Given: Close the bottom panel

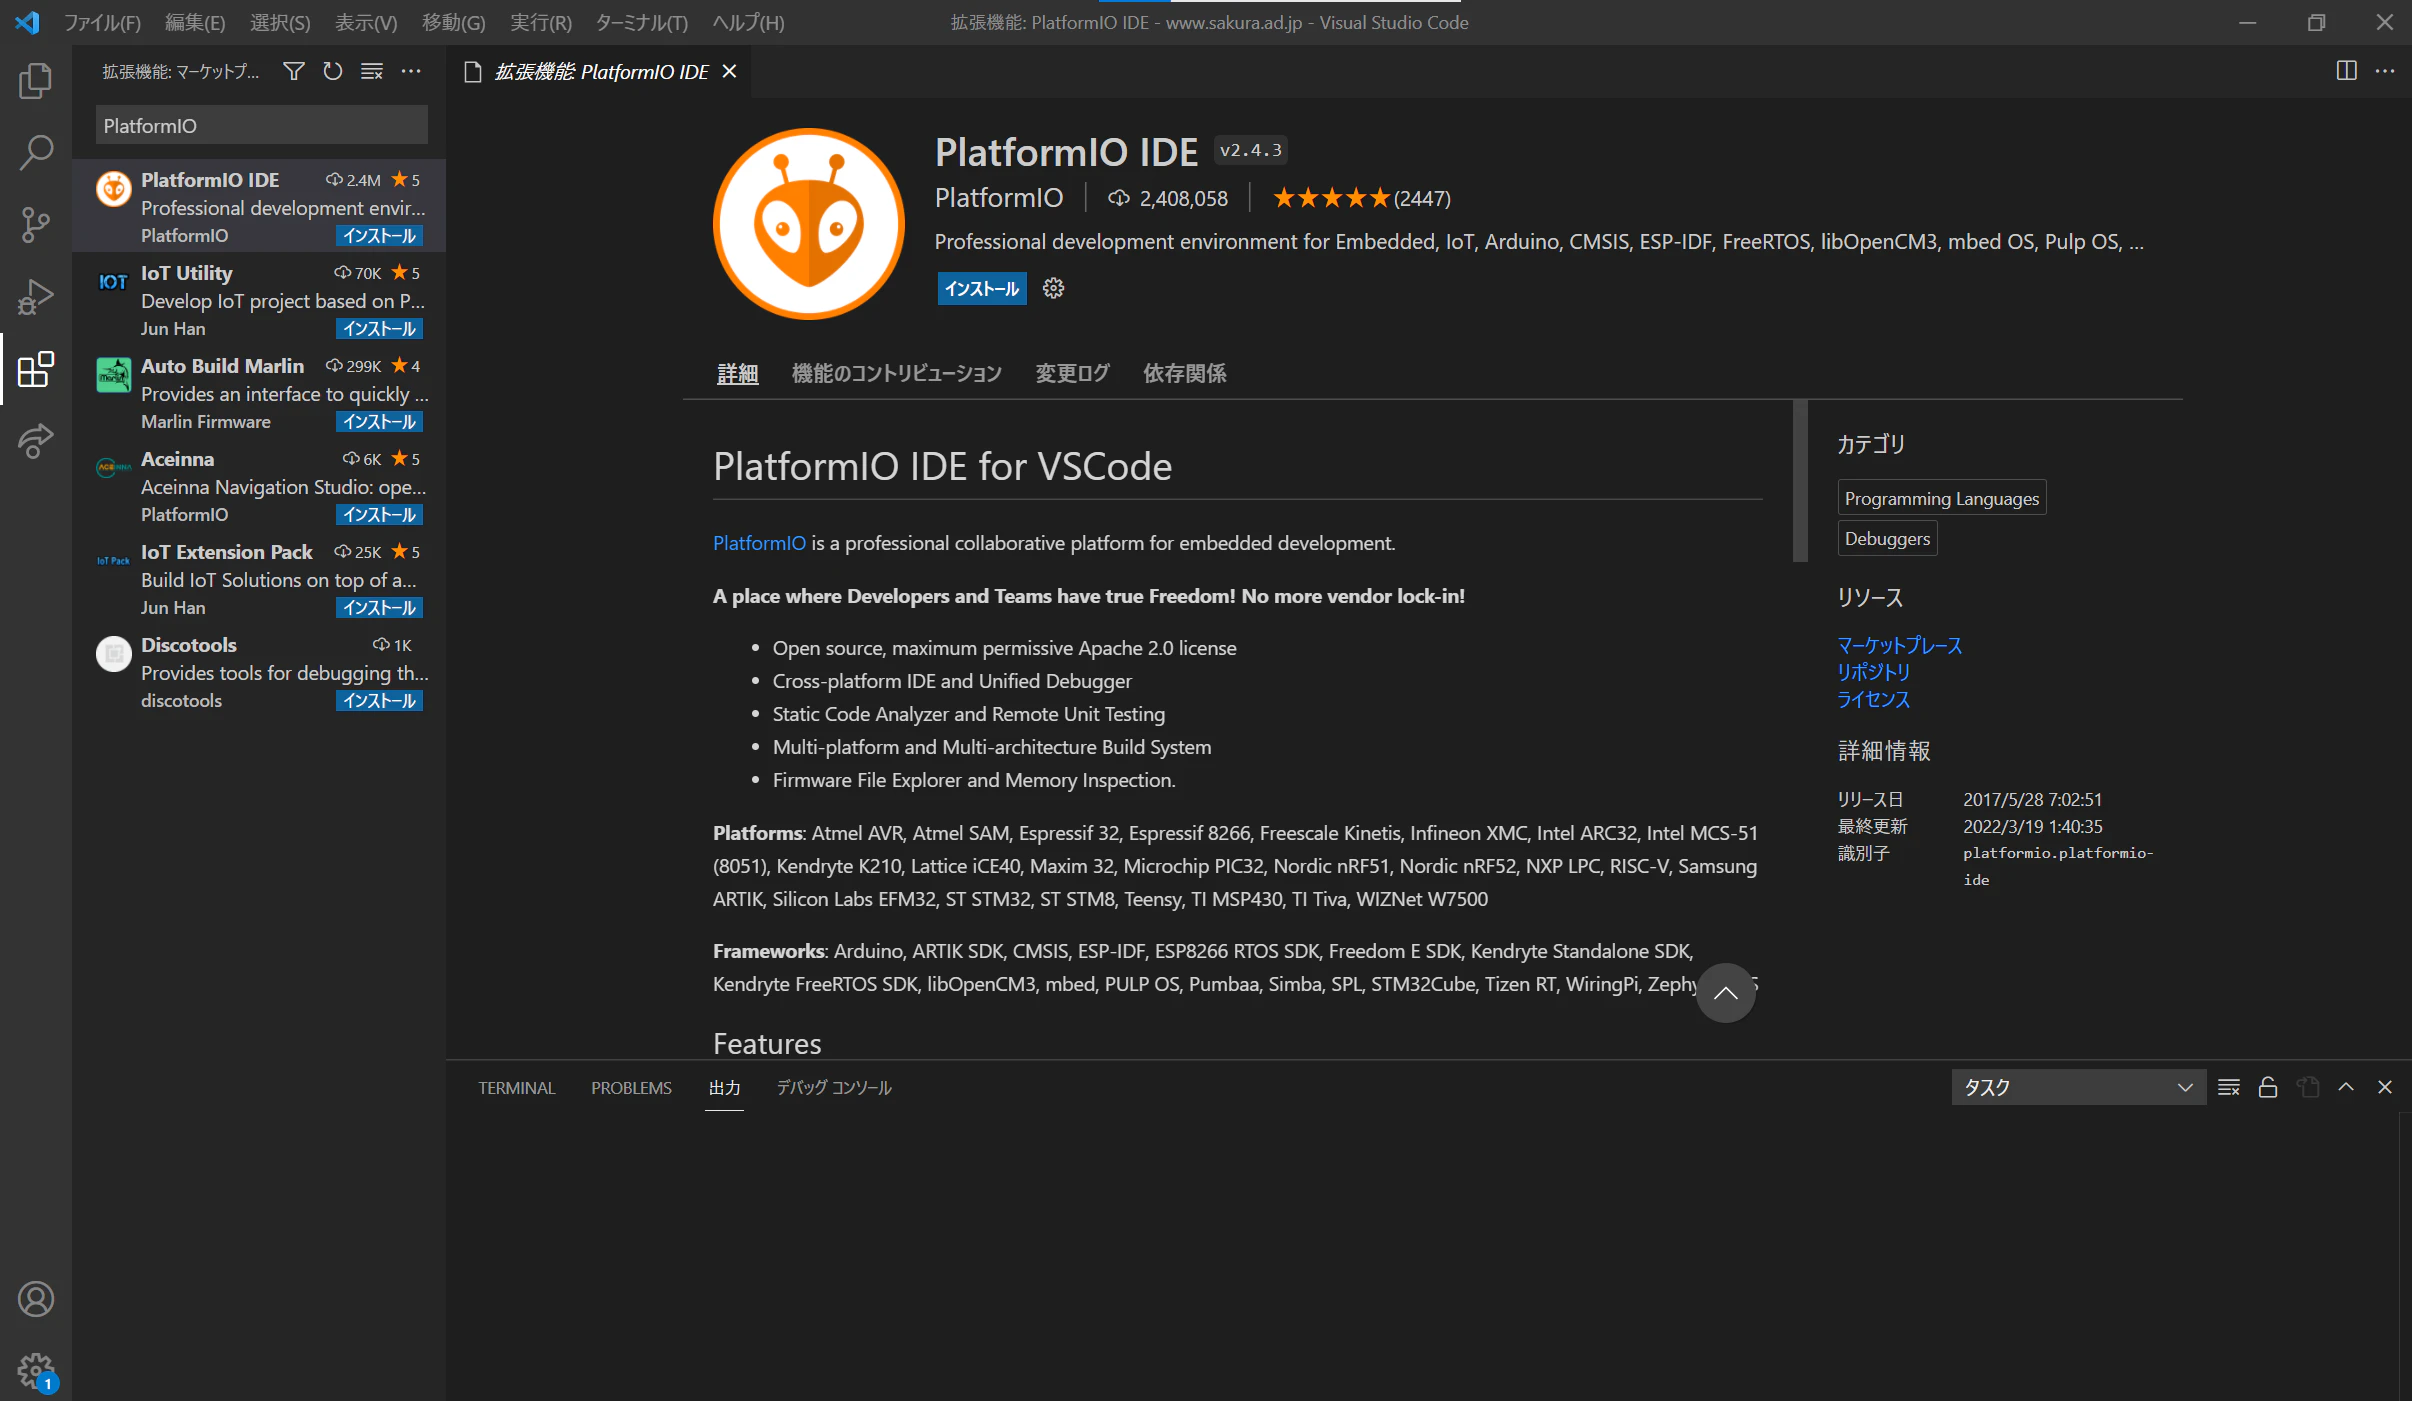Looking at the screenshot, I should tap(2385, 1087).
